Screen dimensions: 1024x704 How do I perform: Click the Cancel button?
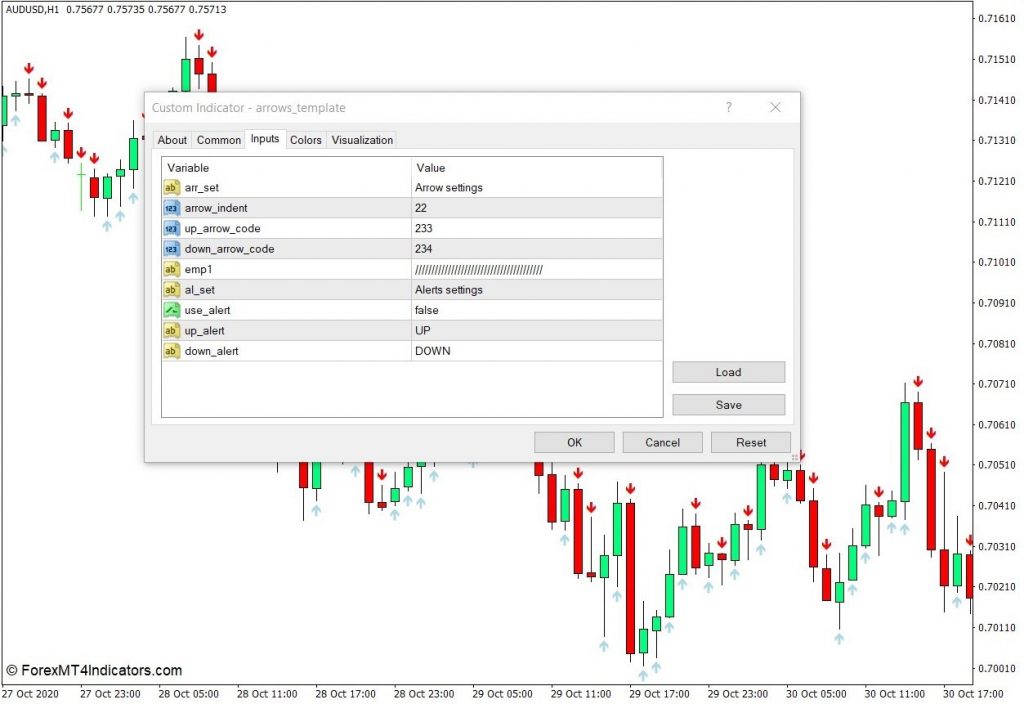click(662, 442)
